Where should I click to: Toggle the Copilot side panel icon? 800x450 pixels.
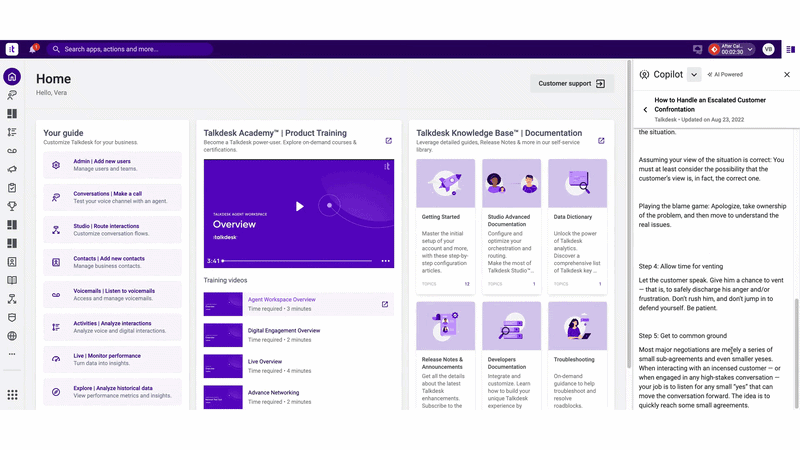(x=790, y=49)
